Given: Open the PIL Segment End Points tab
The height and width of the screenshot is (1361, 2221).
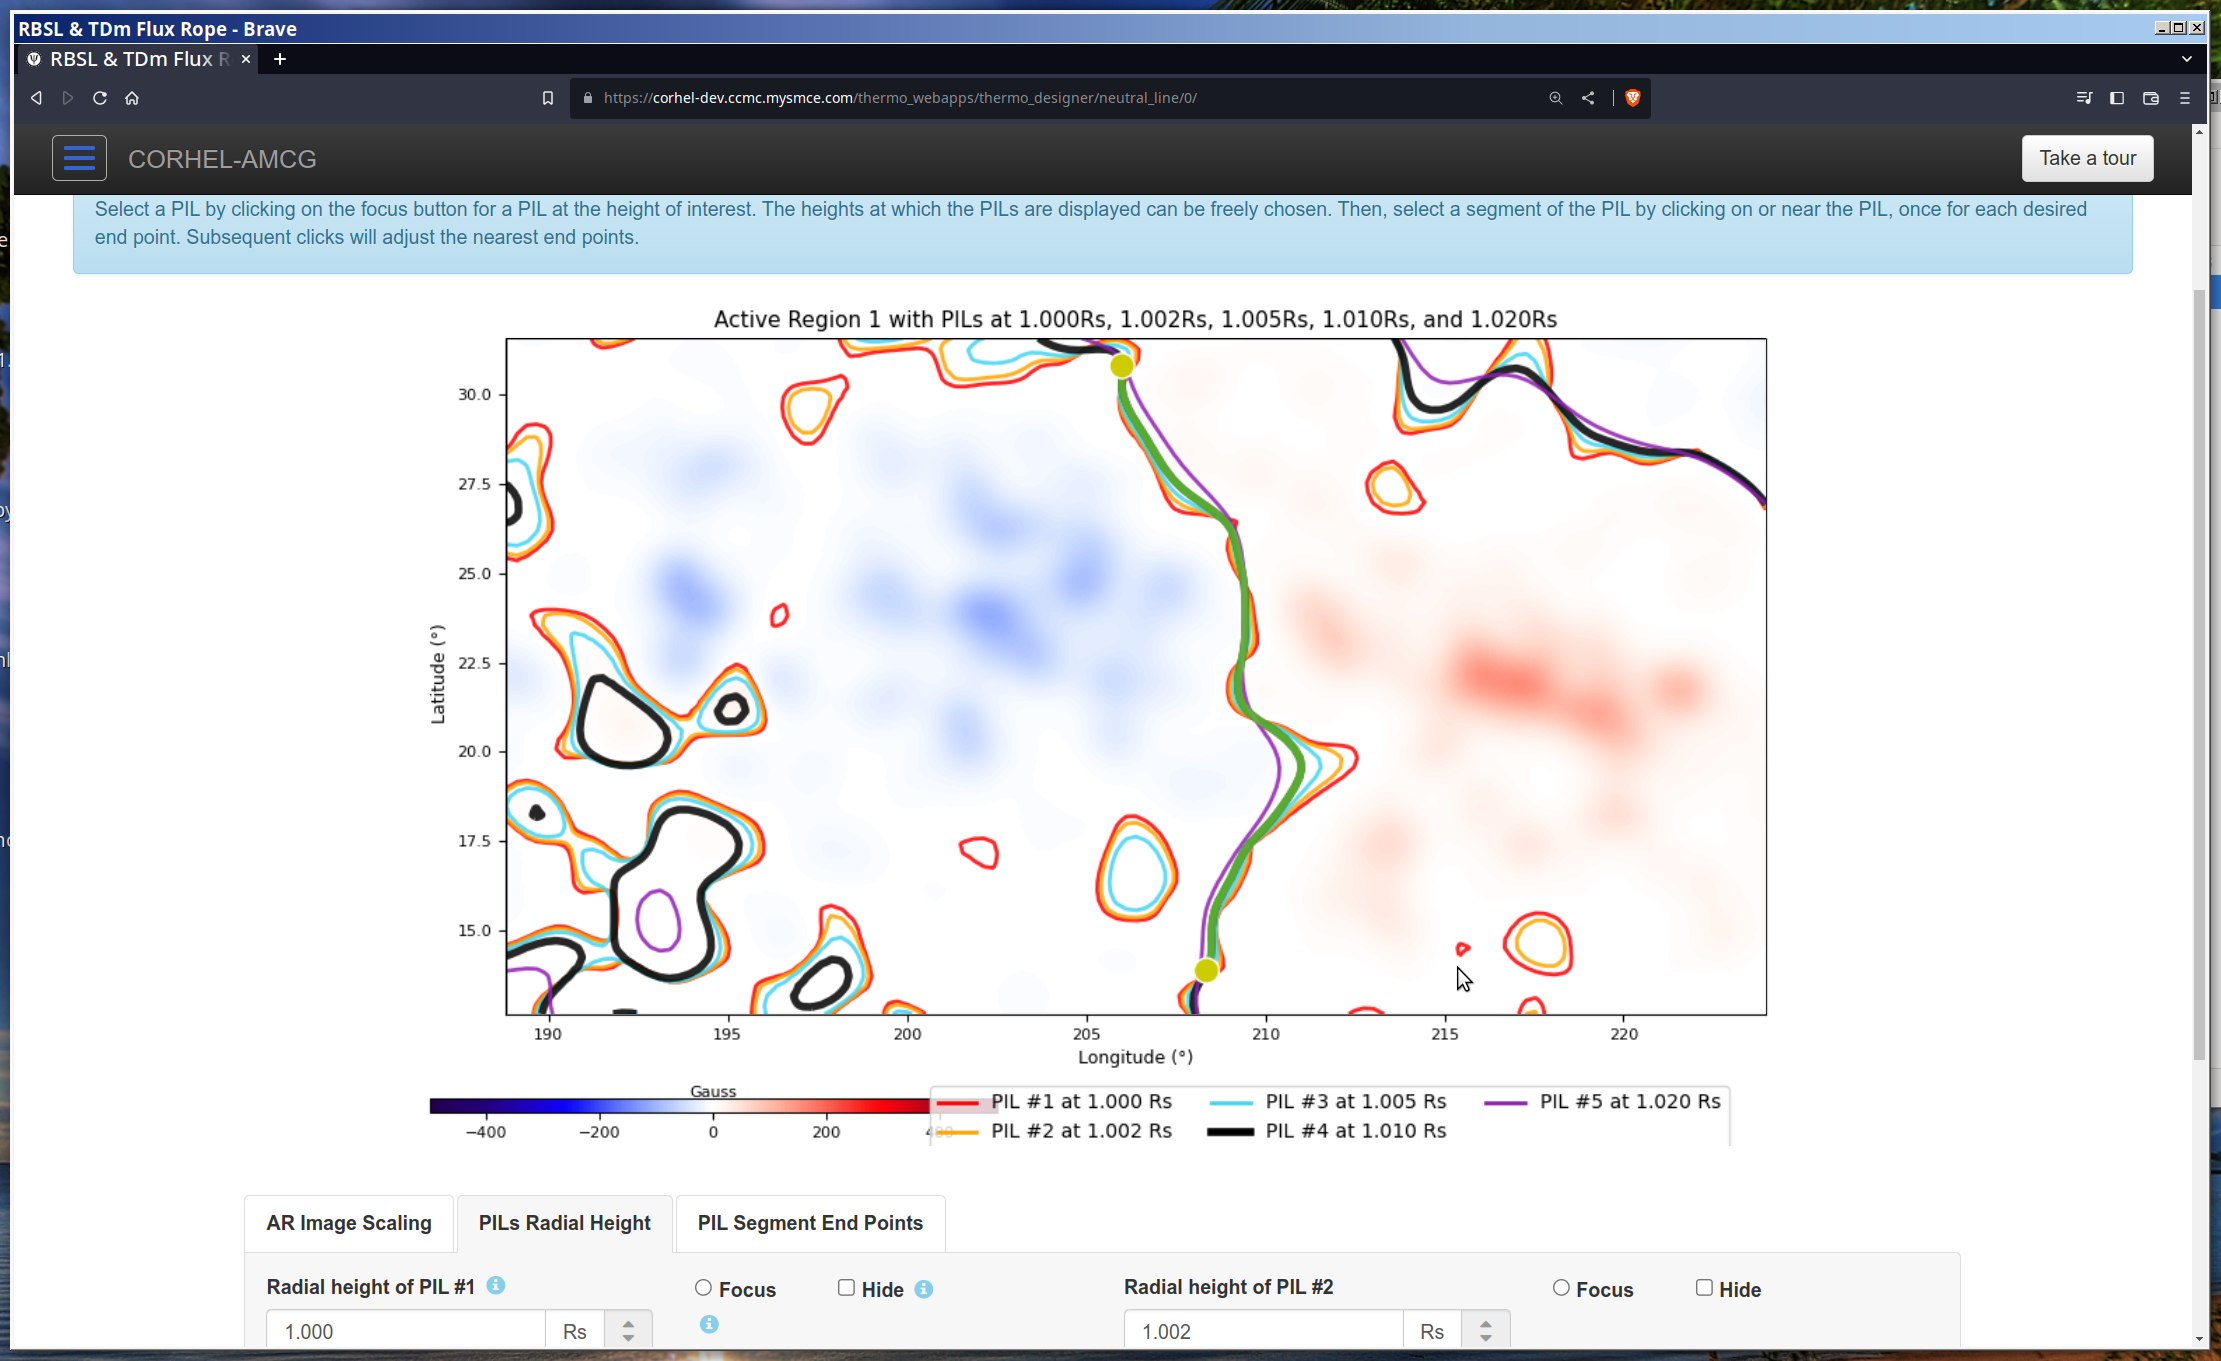Looking at the screenshot, I should click(x=810, y=1223).
